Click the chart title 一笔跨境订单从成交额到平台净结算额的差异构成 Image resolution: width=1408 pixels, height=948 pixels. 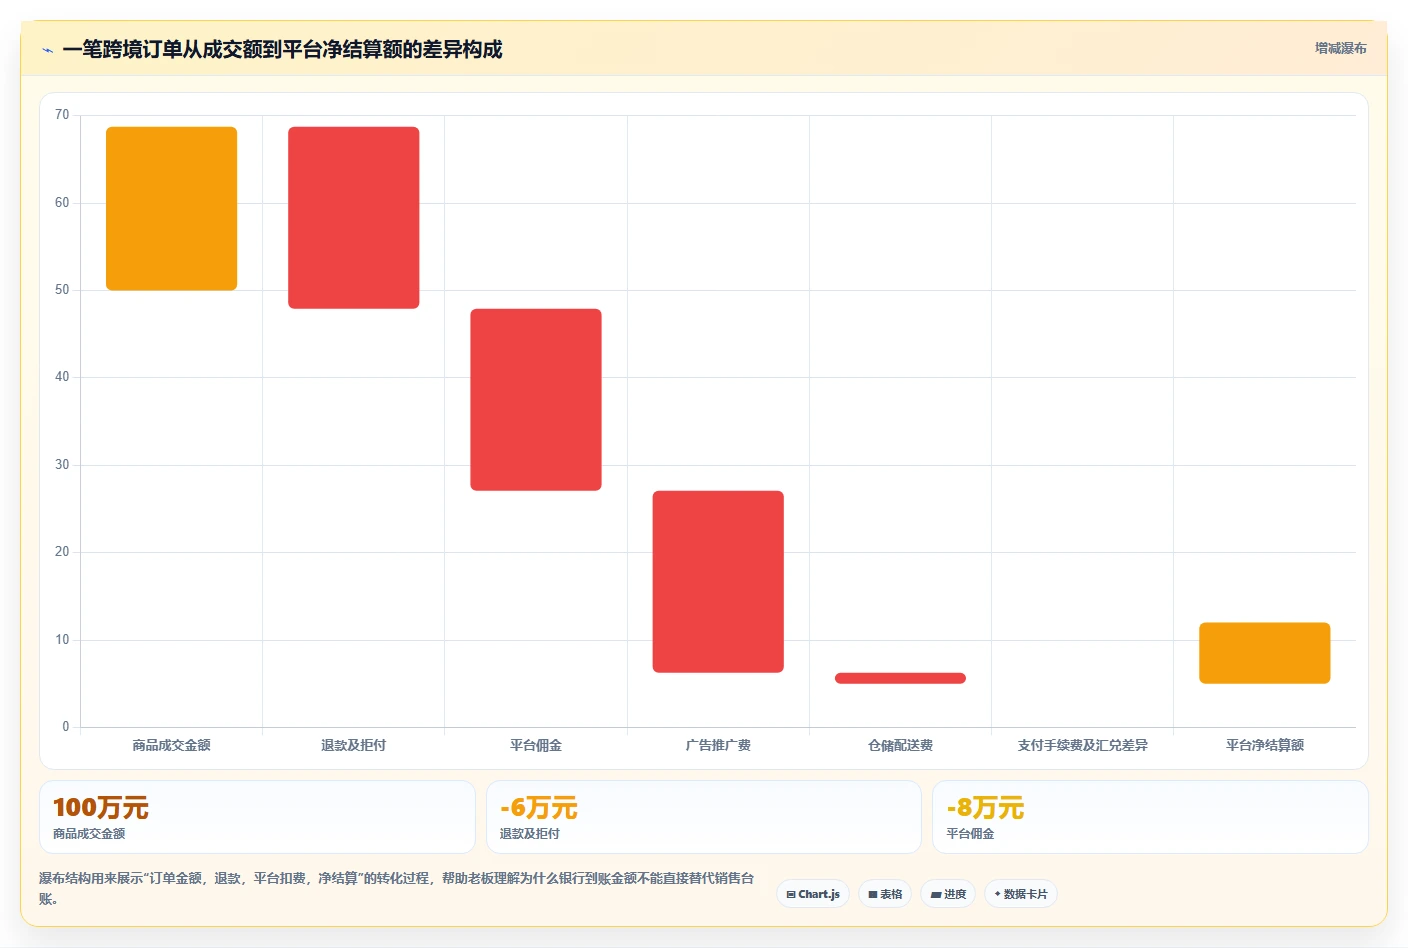coord(282,50)
